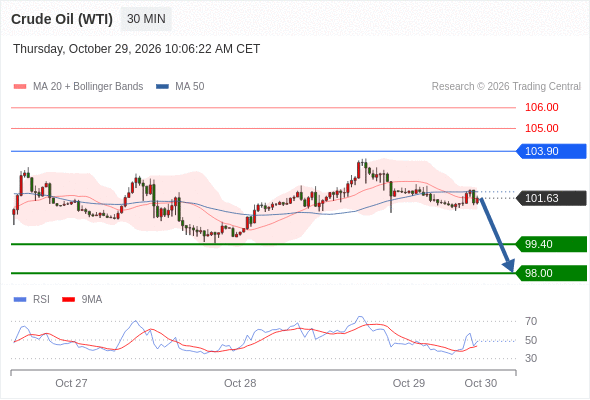
Task: Select the RSI legend label
Action: point(41,300)
